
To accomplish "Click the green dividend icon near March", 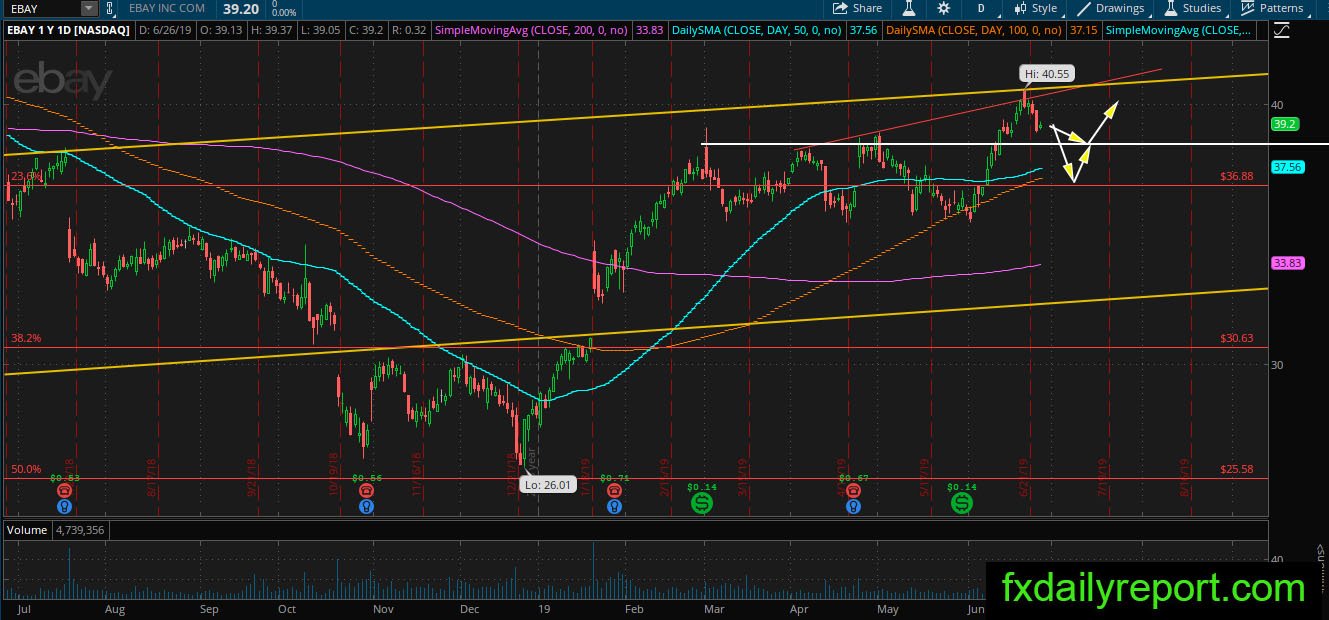I will pyautogui.click(x=703, y=503).
